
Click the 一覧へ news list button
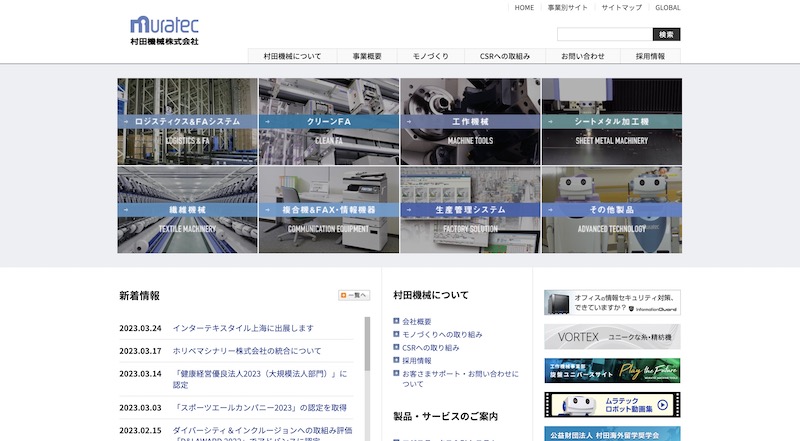354,295
